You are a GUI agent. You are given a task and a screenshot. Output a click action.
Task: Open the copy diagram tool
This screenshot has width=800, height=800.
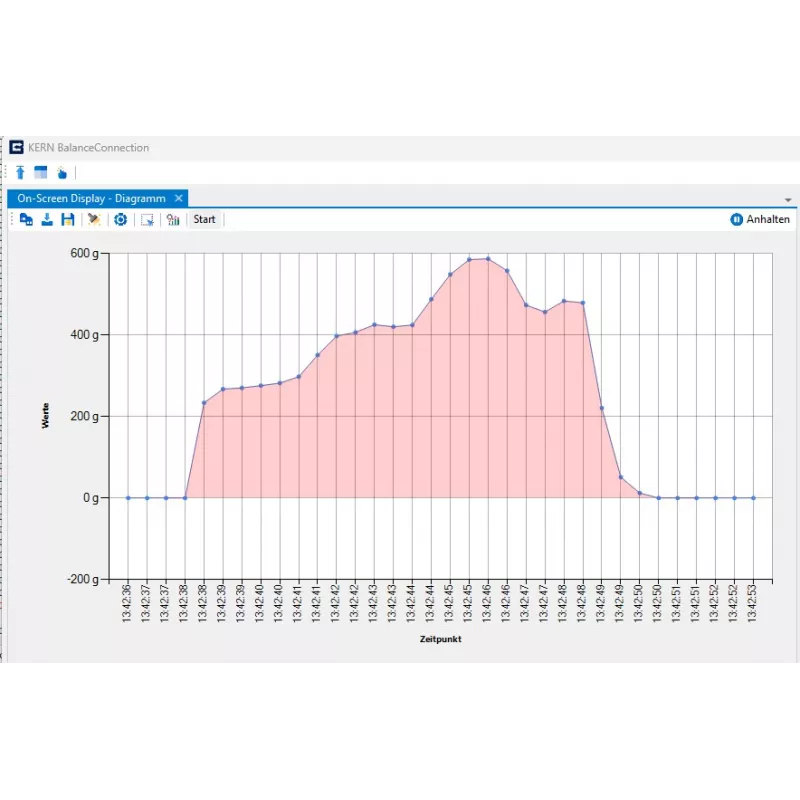[26, 219]
